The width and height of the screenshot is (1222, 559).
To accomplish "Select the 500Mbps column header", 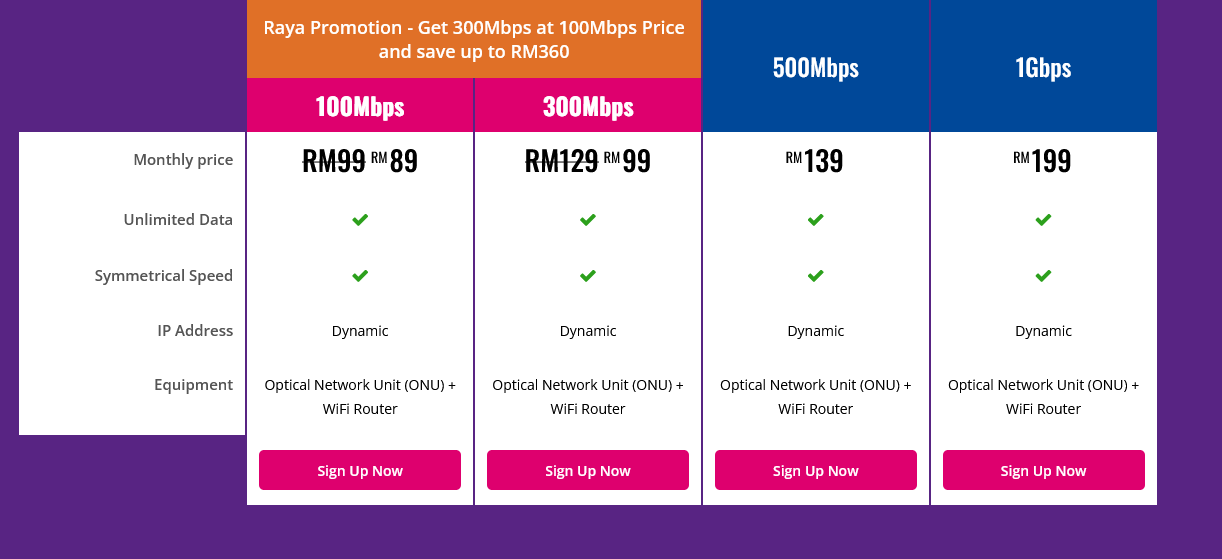I will tap(816, 66).
